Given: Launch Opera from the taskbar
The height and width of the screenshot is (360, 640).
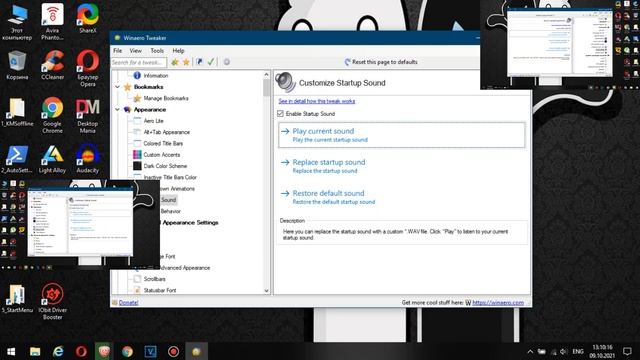Looking at the screenshot, I should 81,351.
